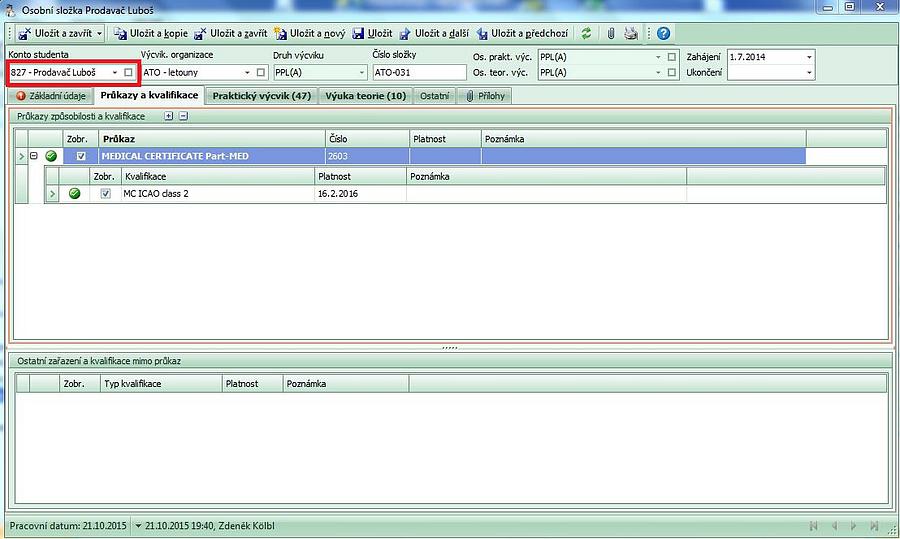
Task: Go to next record arrow in status bar
Action: 853,525
